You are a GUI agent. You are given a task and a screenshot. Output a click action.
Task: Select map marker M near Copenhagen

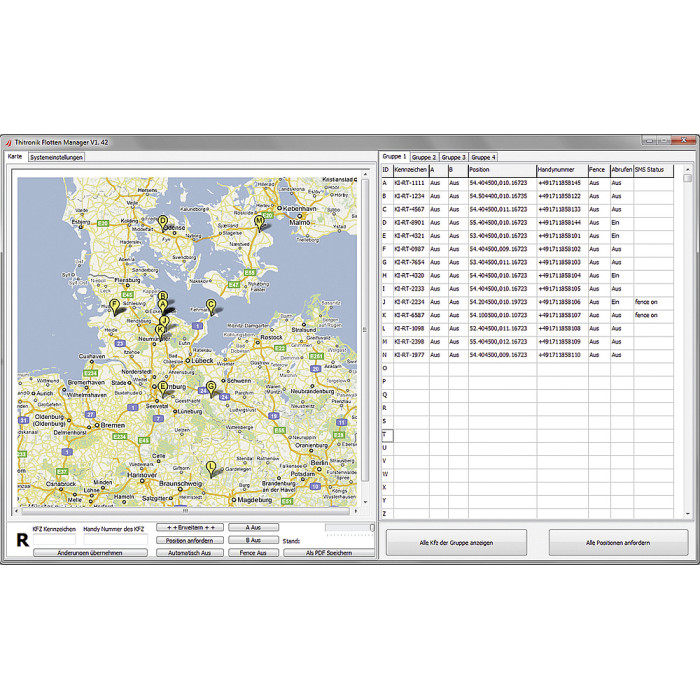[x=259, y=221]
